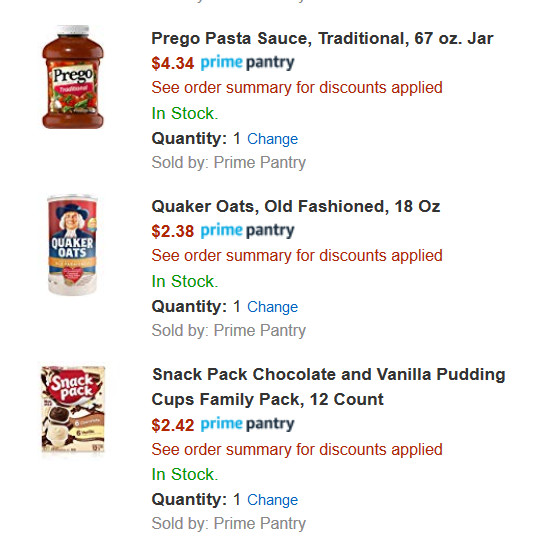
Task: Change quantity for Snack Pack pudding cups
Action: point(273,500)
